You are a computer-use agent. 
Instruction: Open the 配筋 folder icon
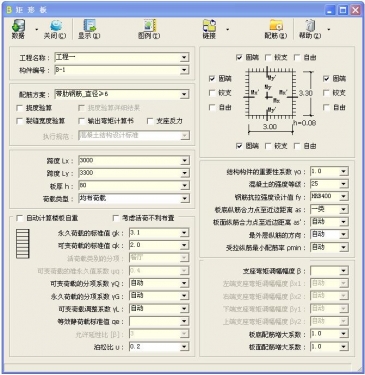[276, 26]
